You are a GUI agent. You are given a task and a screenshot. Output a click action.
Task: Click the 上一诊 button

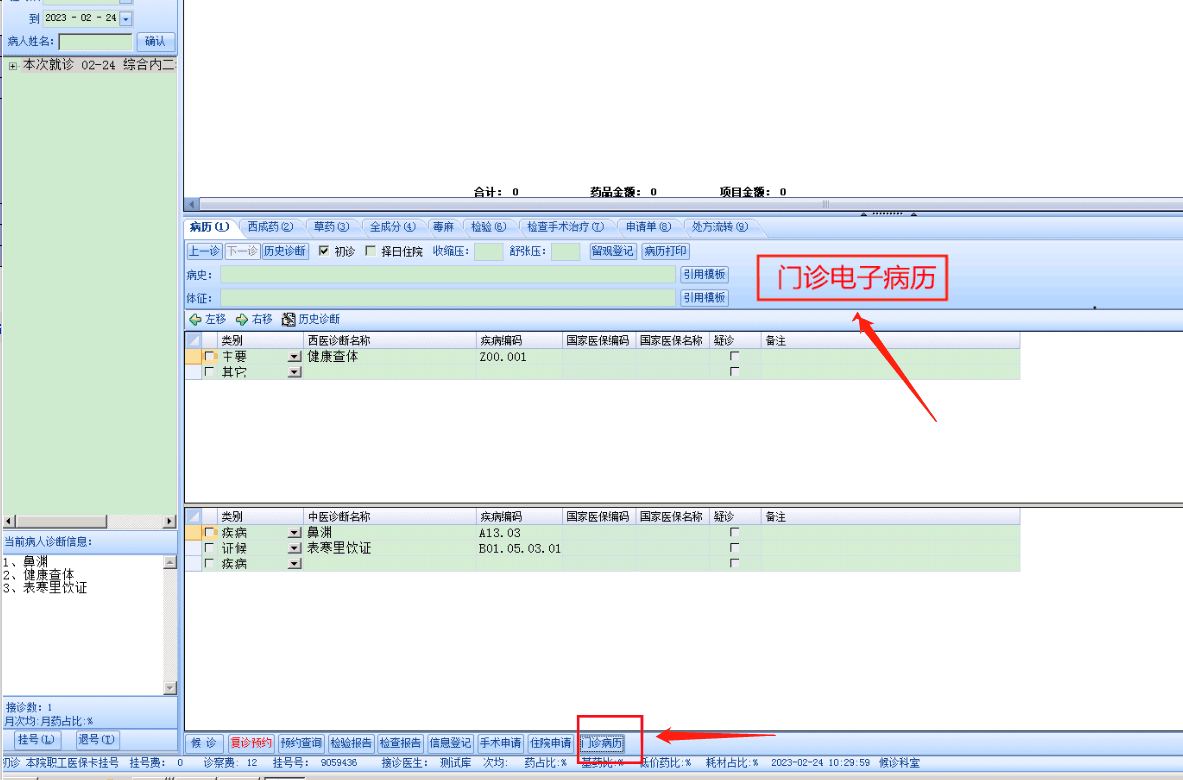[x=204, y=251]
